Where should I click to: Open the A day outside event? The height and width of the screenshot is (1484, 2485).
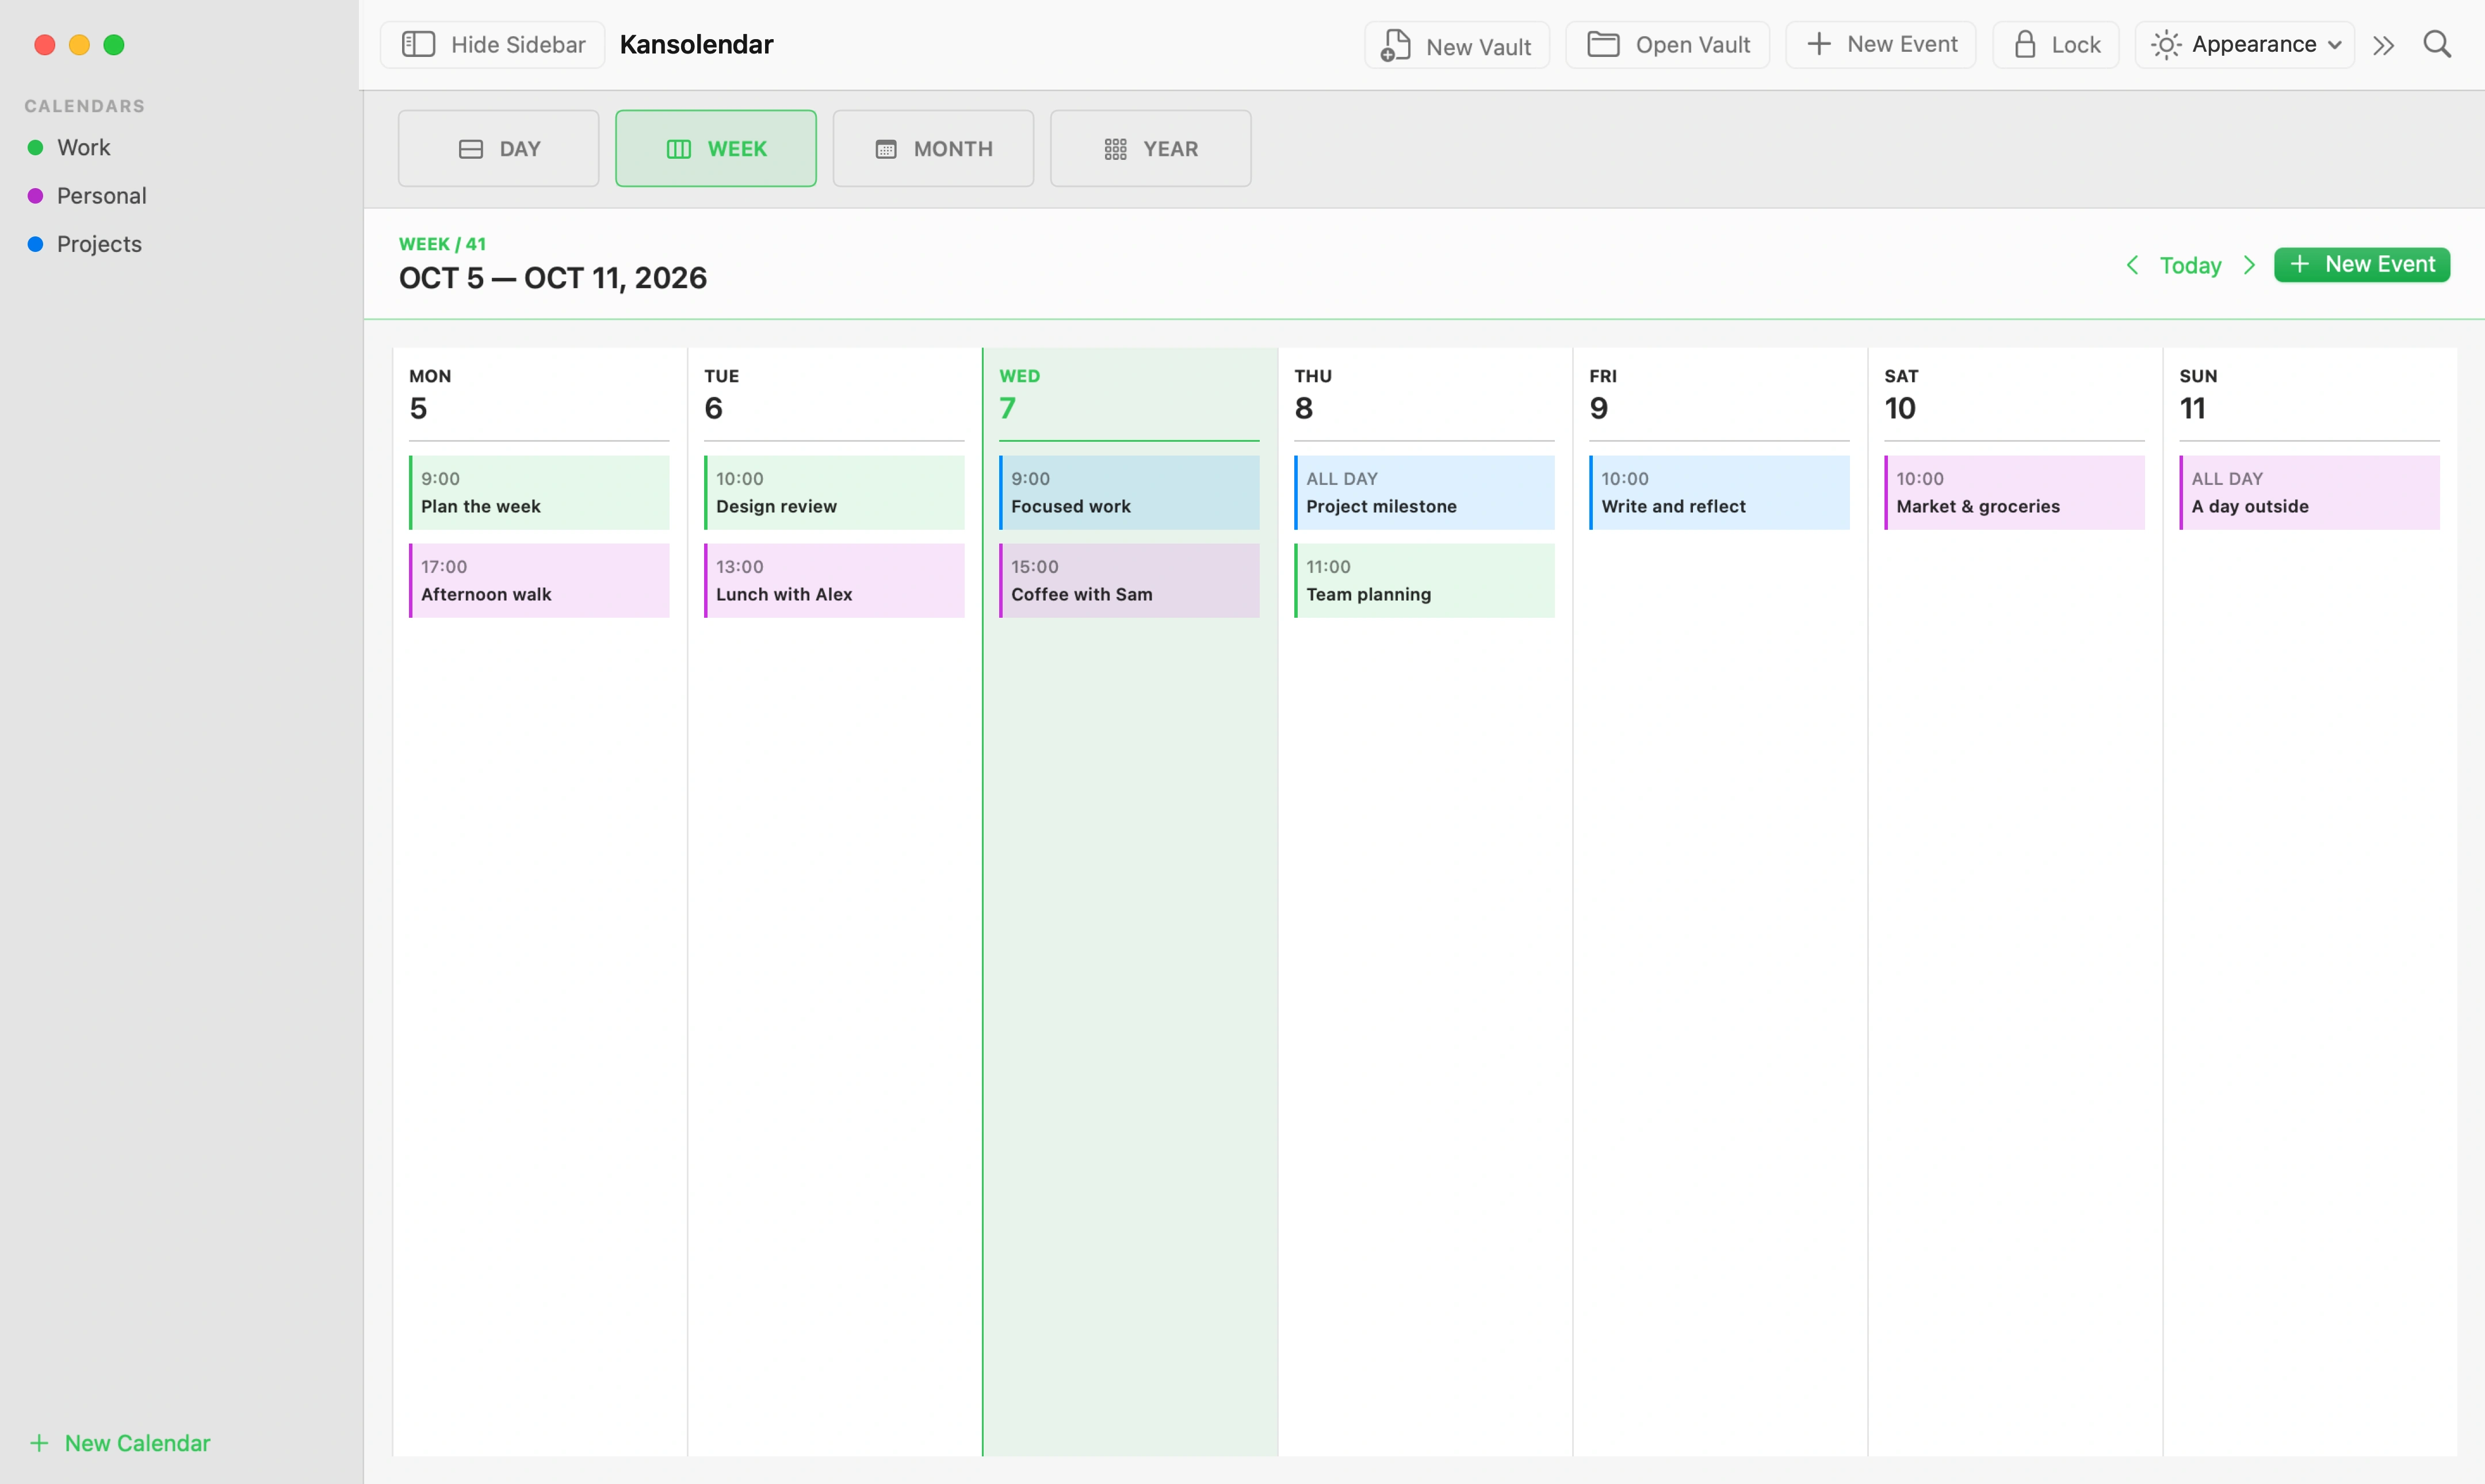pos(2309,492)
